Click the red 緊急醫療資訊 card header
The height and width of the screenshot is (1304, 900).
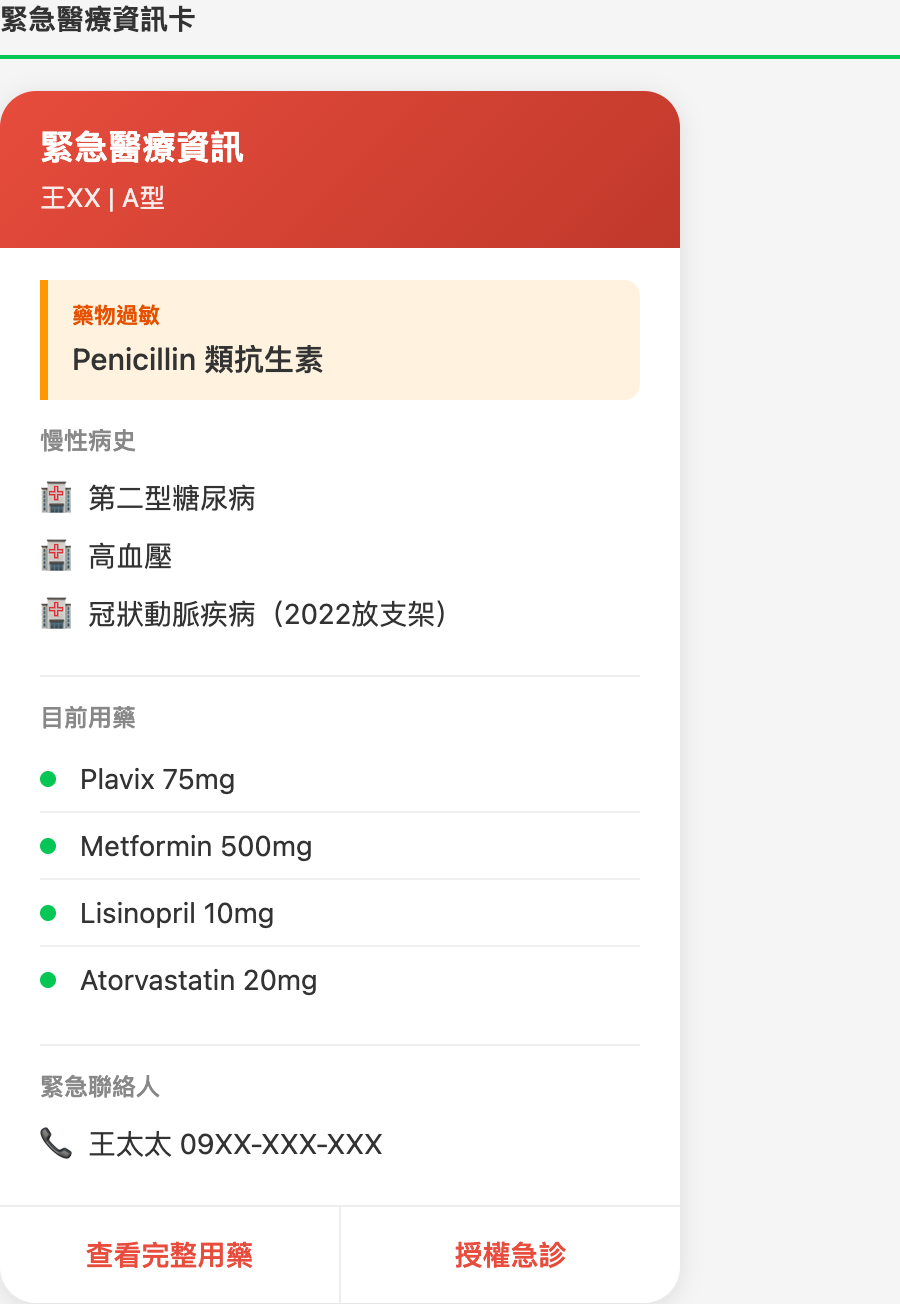(340, 170)
